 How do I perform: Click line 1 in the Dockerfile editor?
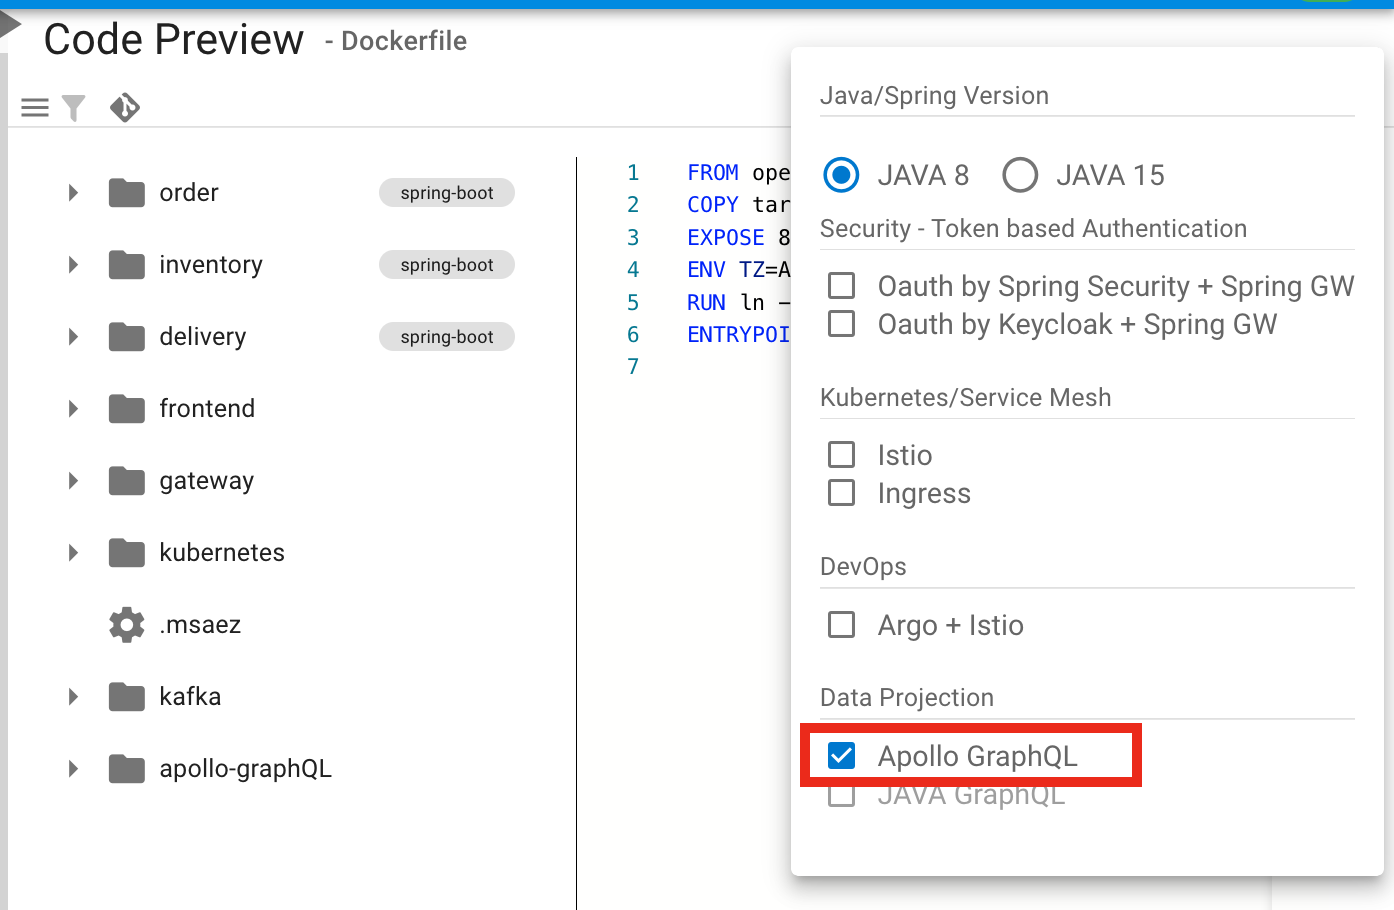738,173
